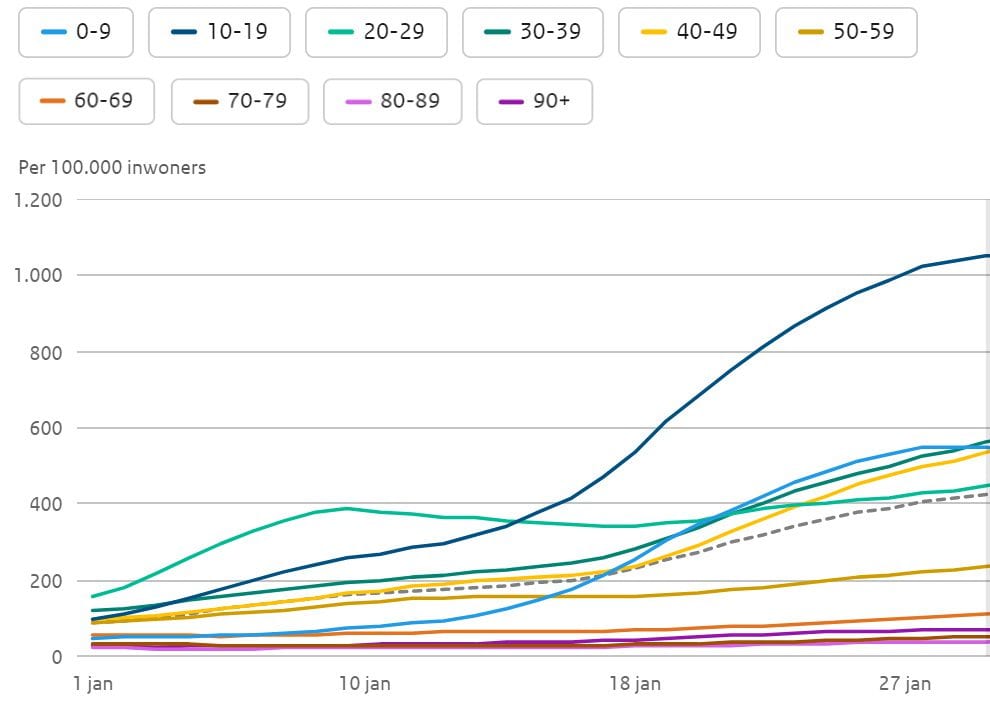Hide the 20-29 age group series

click(x=376, y=32)
